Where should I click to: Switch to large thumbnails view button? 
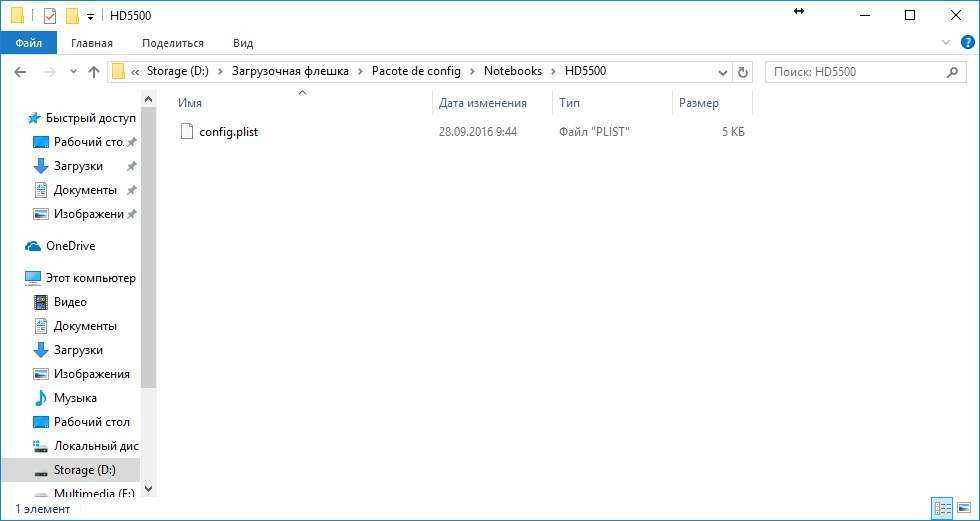pyautogui.click(x=964, y=508)
